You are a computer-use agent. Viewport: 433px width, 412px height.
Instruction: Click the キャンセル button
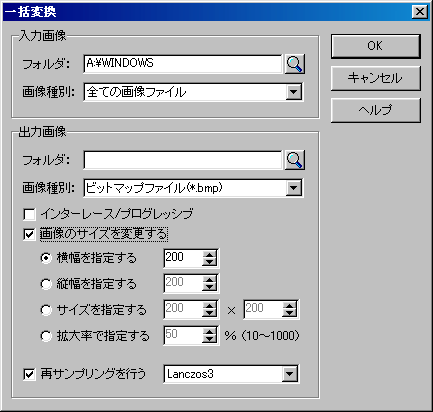click(x=376, y=78)
